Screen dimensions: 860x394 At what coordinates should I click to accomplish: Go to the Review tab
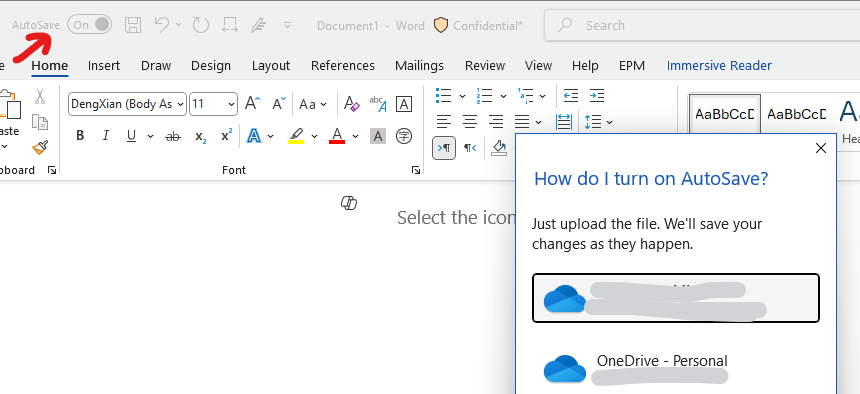click(x=485, y=66)
